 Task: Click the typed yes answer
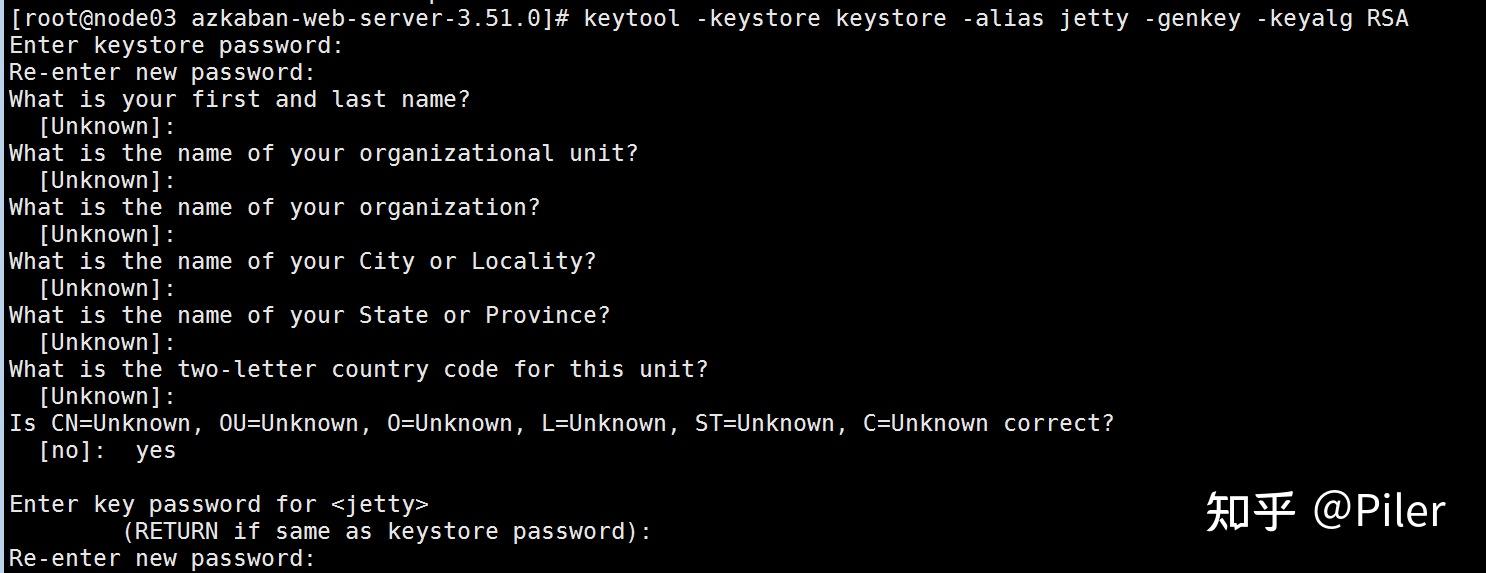click(x=156, y=450)
